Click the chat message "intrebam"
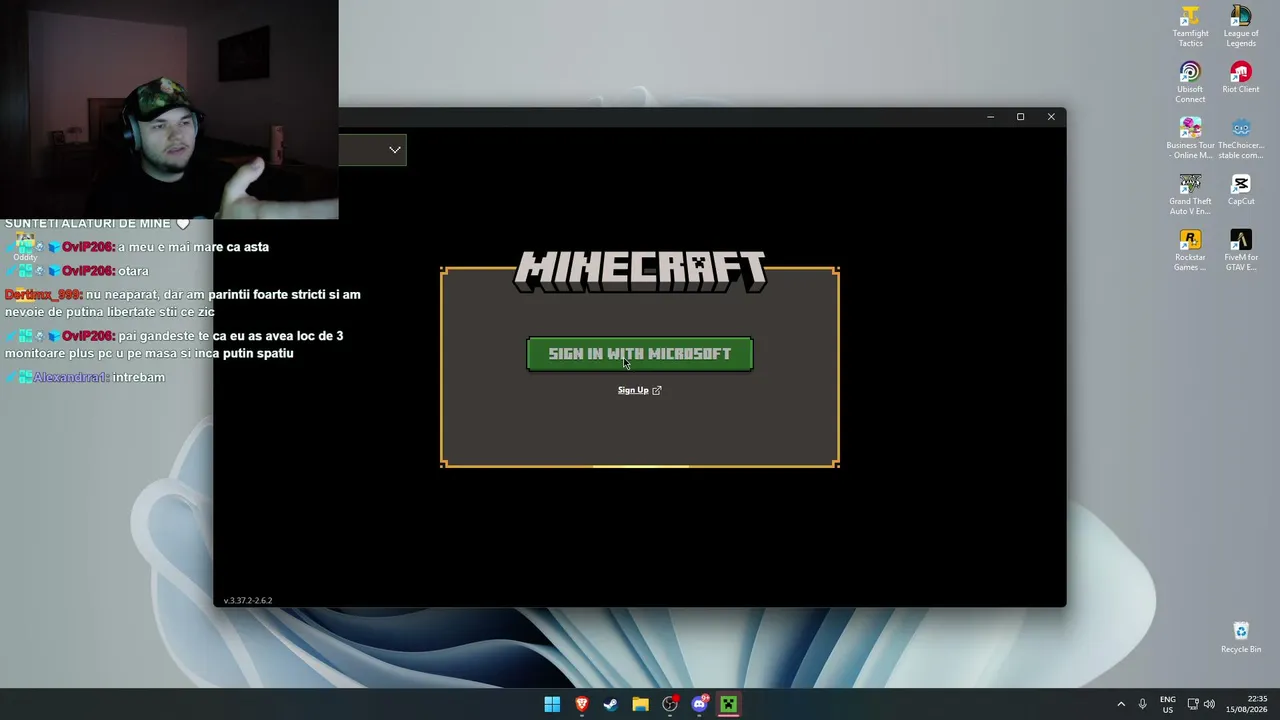The height and width of the screenshot is (720, 1280). coord(139,377)
